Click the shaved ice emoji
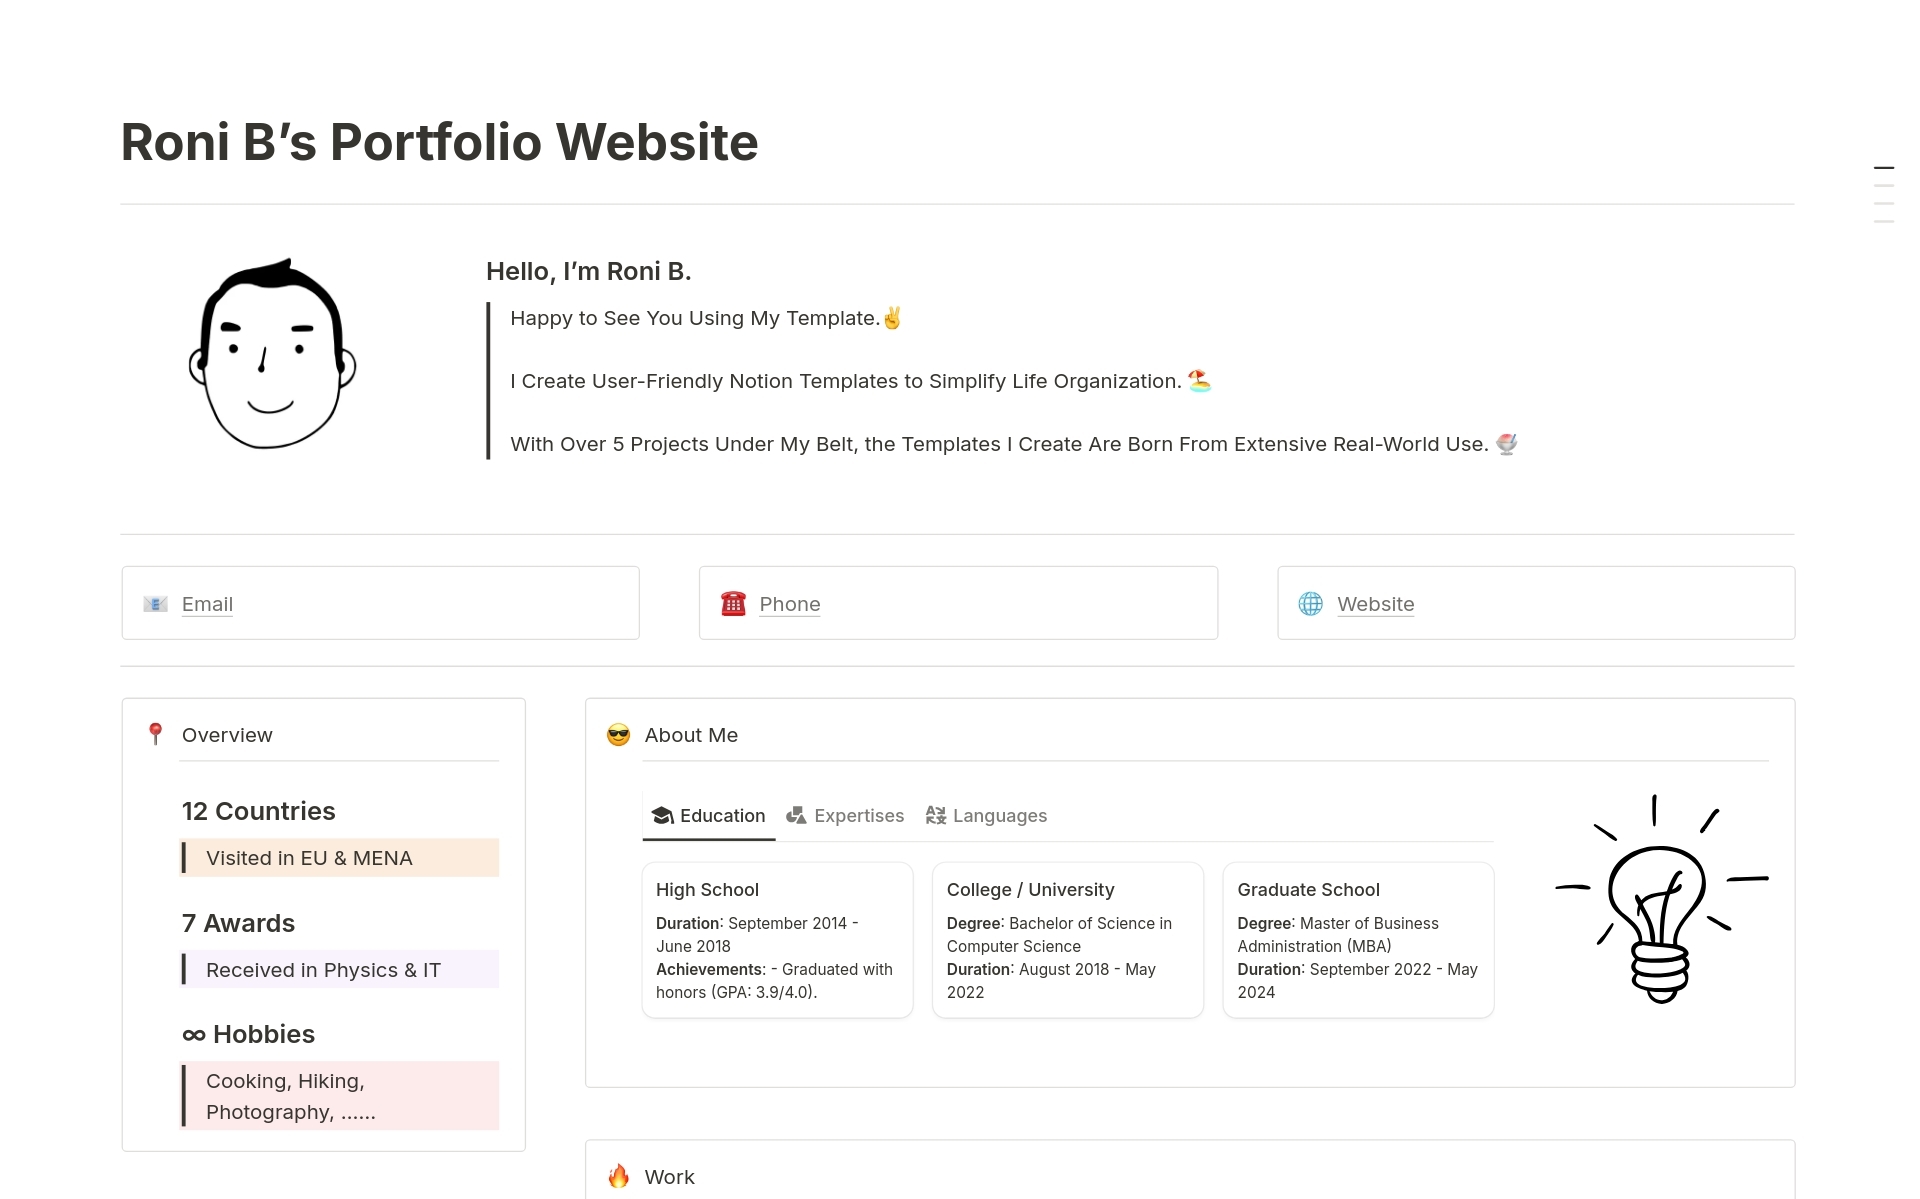The width and height of the screenshot is (1920, 1199). pyautogui.click(x=1506, y=444)
